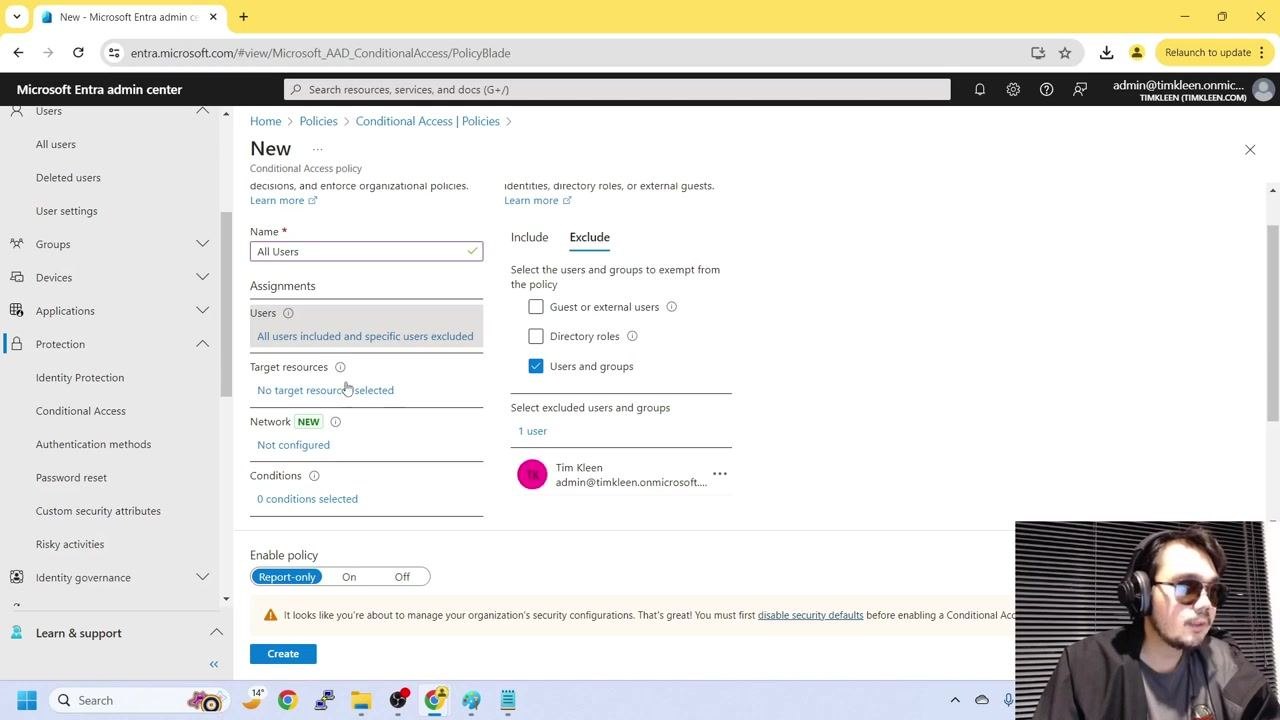Collapse the Users sidebar section

pyautogui.click(x=202, y=111)
